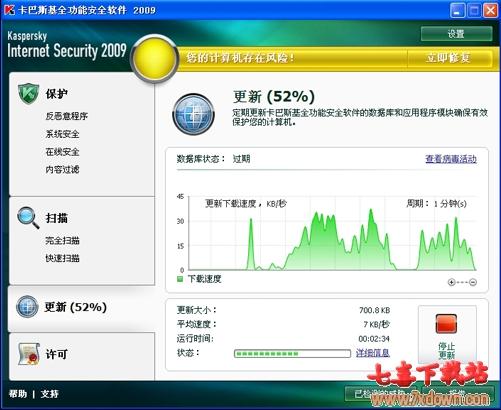Click the magnifying glass Scan icon
The height and width of the screenshot is (410, 501).
(28, 218)
